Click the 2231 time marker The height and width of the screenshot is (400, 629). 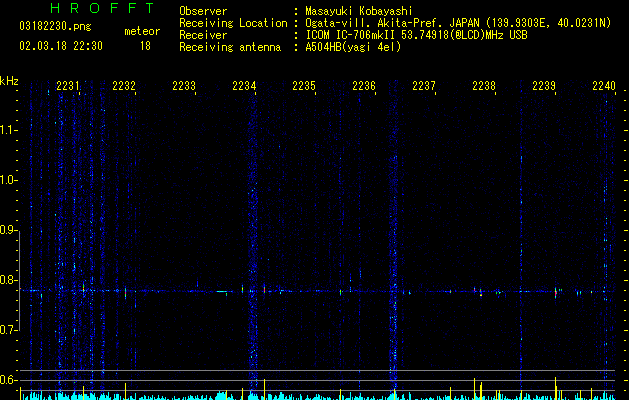click(67, 86)
